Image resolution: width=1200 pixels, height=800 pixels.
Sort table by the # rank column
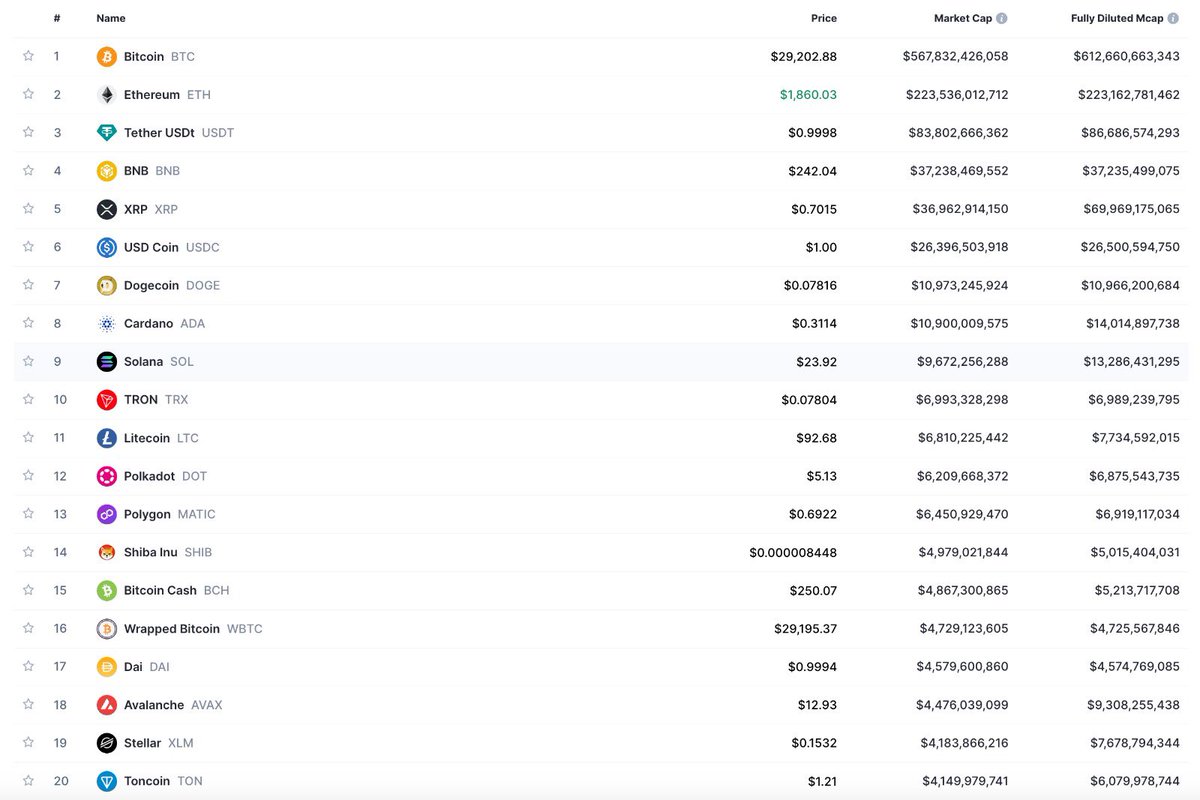[x=57, y=18]
